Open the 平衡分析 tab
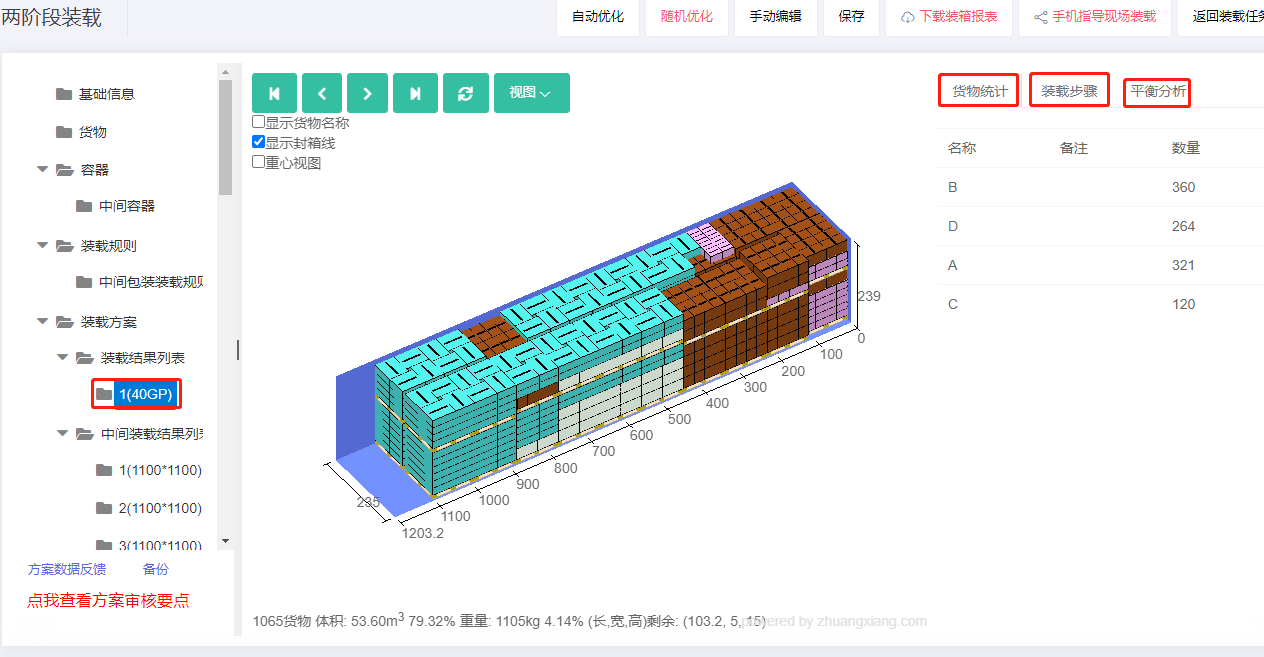1264x657 pixels. point(1158,91)
